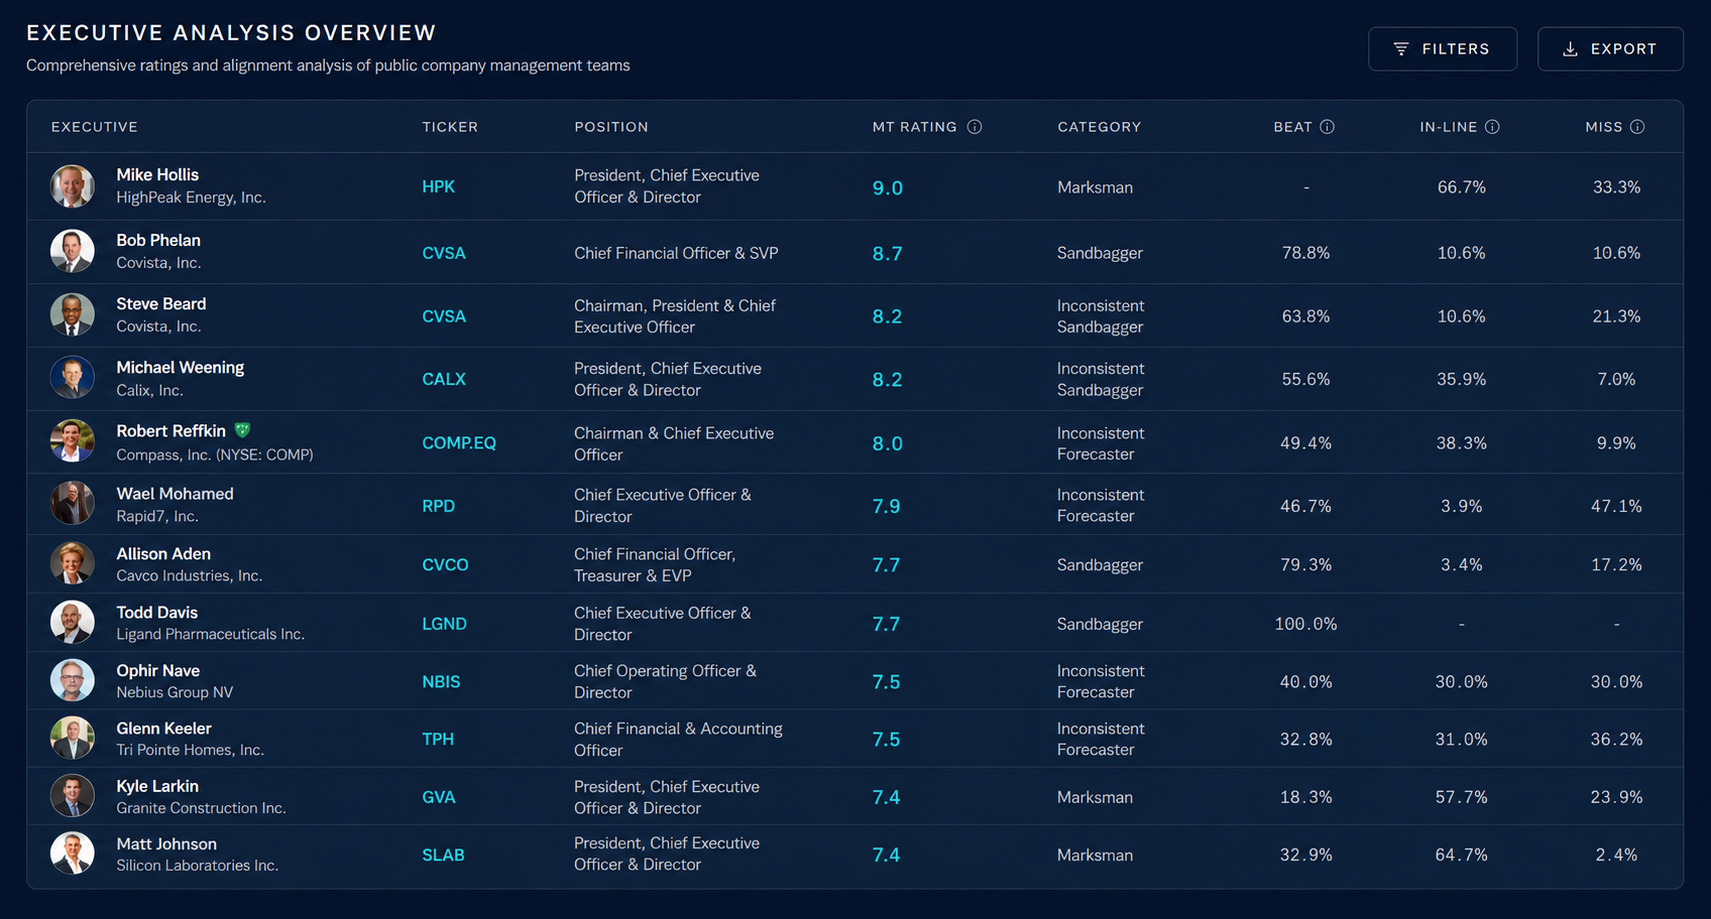Click the green shield badge beside Robert Reffkin
The height and width of the screenshot is (919, 1711).
point(242,431)
